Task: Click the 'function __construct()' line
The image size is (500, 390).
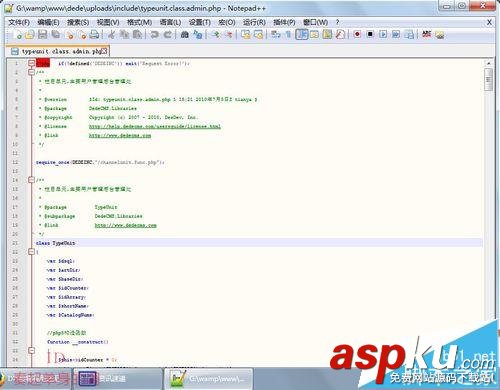Action: [78, 342]
